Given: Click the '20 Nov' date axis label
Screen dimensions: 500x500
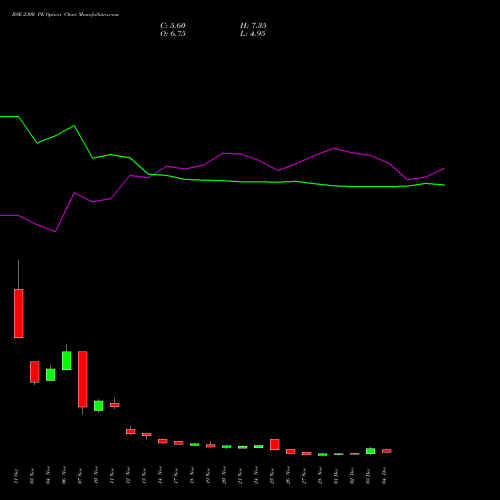Looking at the screenshot, I should [224, 476].
